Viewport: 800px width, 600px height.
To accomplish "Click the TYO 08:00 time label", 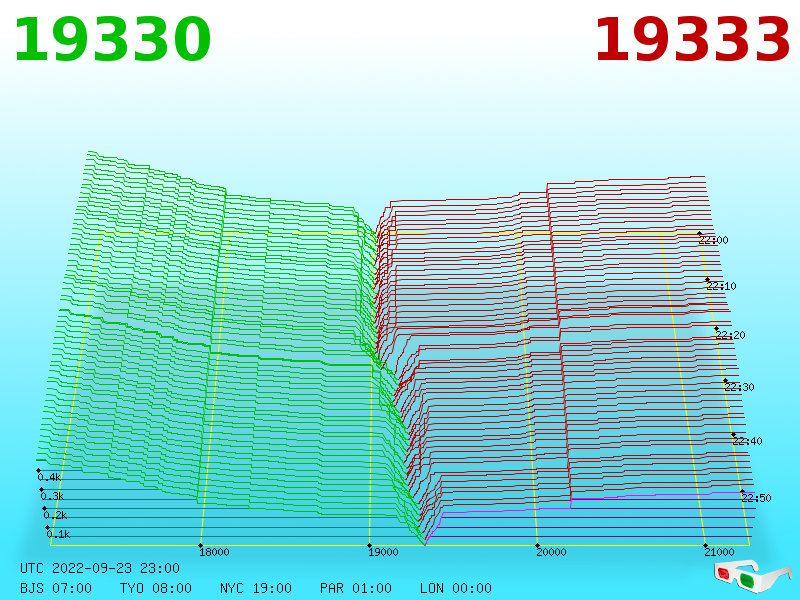I will point(156,588).
